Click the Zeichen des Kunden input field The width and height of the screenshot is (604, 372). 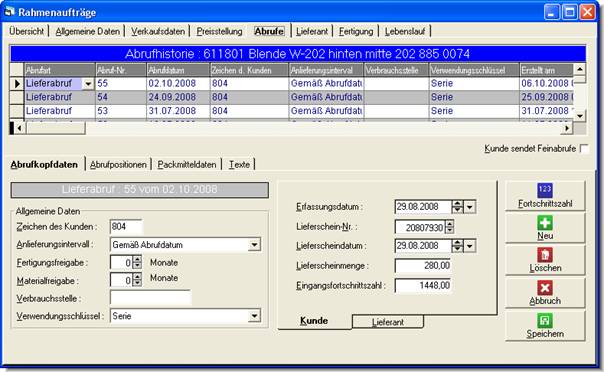(126, 226)
